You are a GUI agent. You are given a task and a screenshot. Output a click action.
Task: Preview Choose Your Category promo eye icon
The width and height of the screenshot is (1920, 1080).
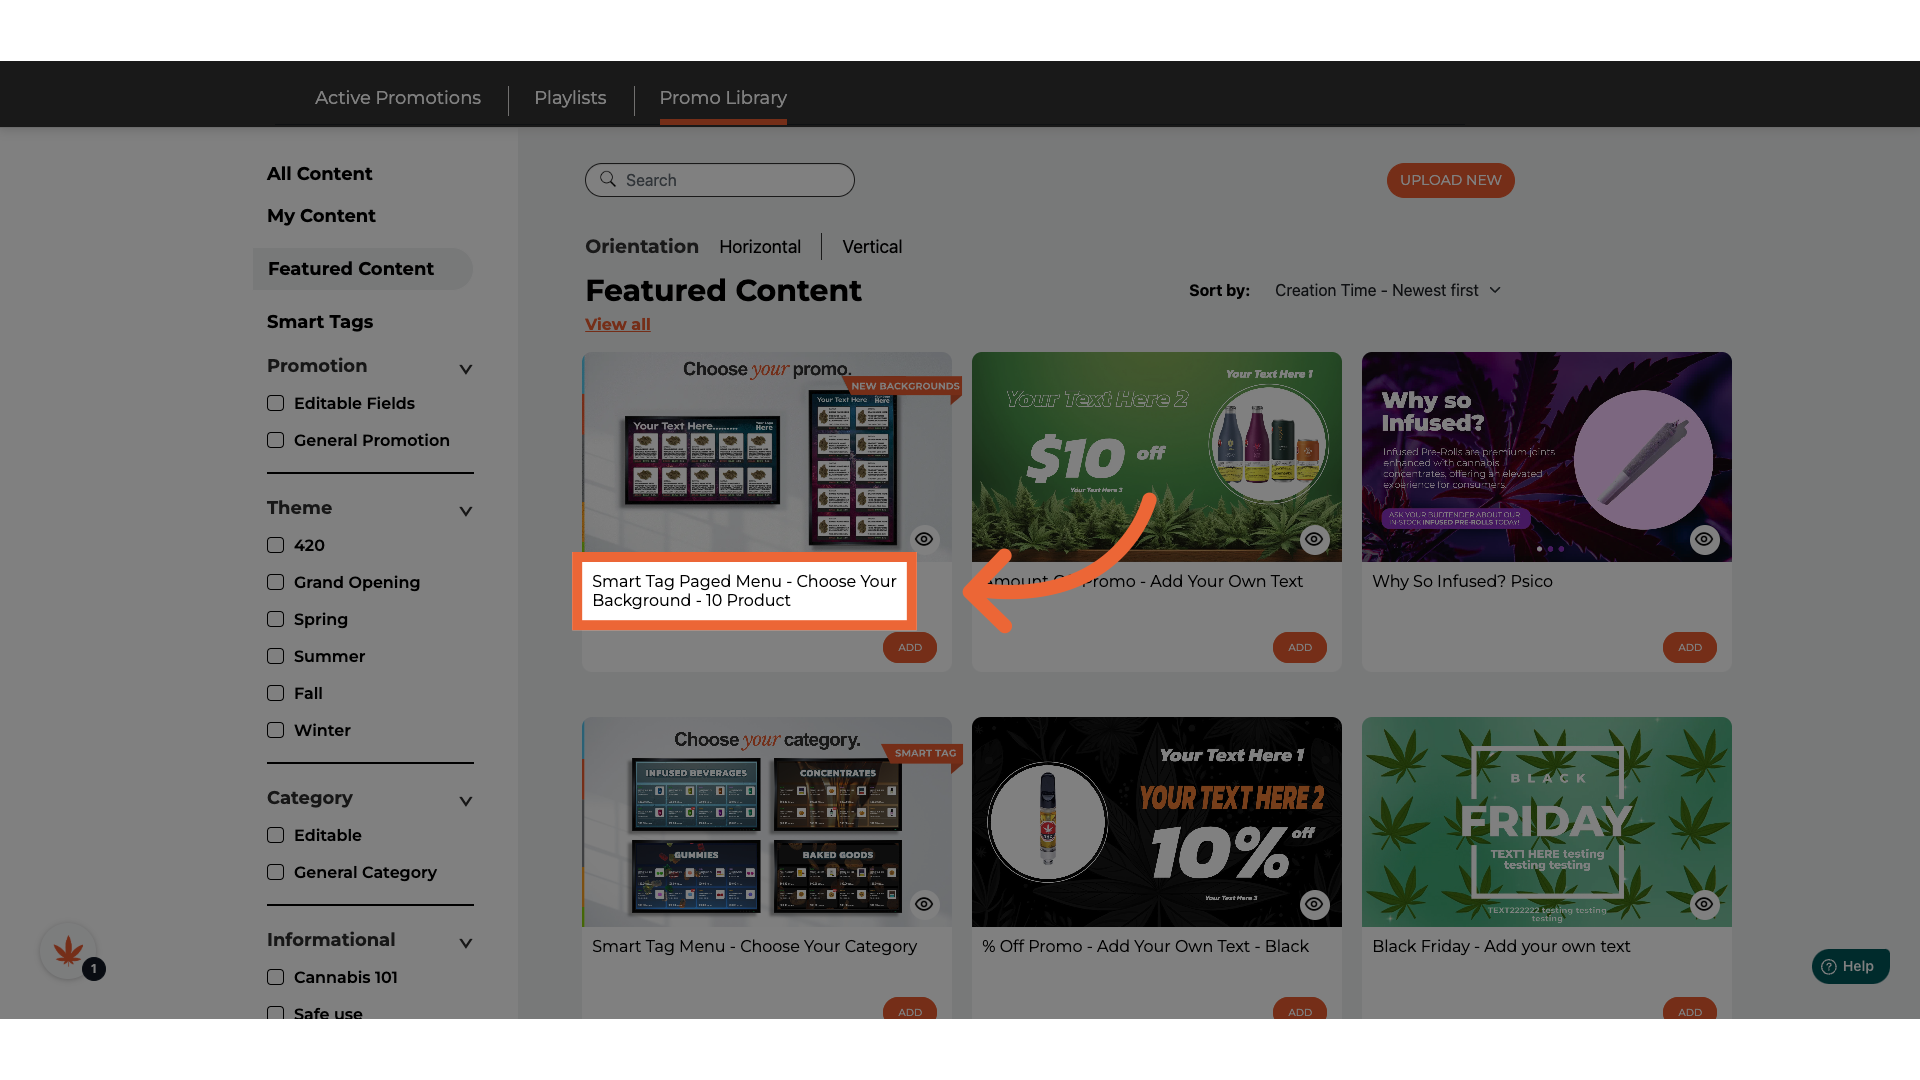tap(924, 904)
